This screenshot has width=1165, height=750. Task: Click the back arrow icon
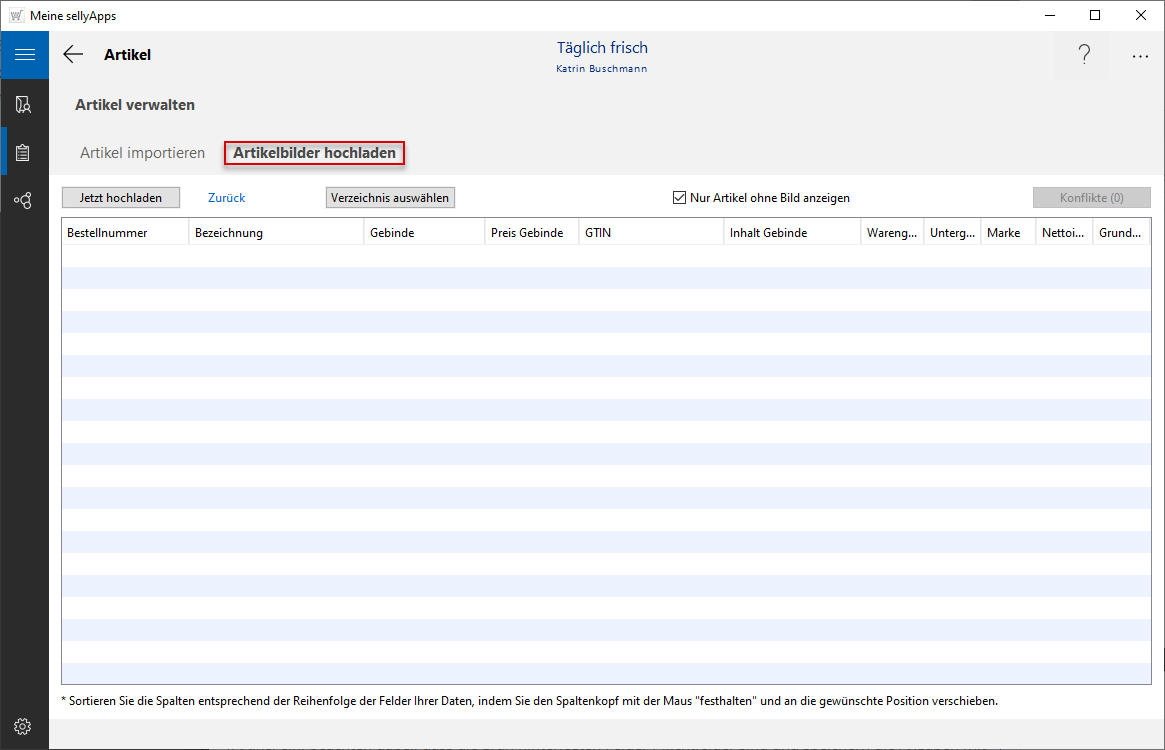point(73,55)
